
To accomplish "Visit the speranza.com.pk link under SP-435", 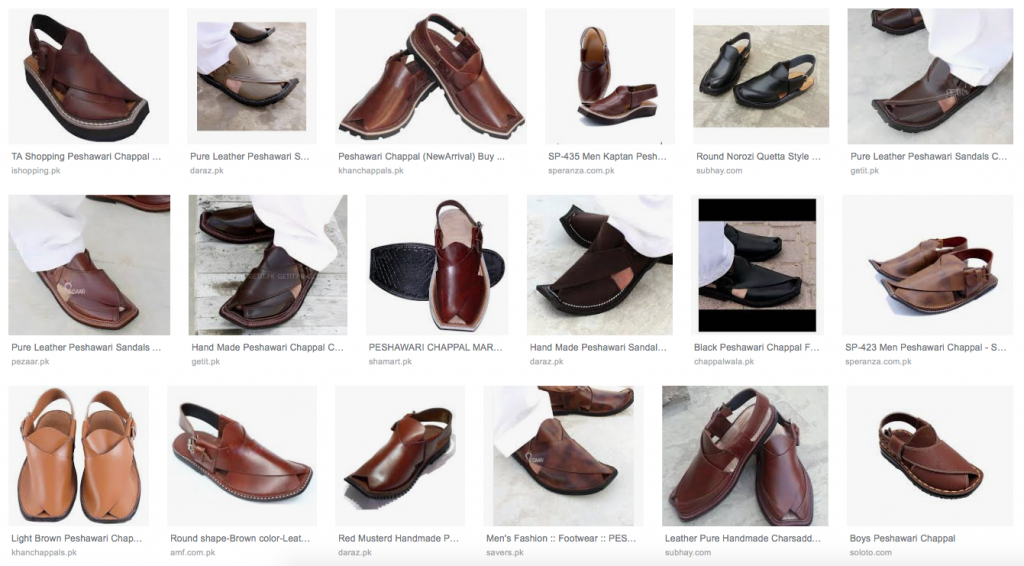I will pyautogui.click(x=581, y=170).
